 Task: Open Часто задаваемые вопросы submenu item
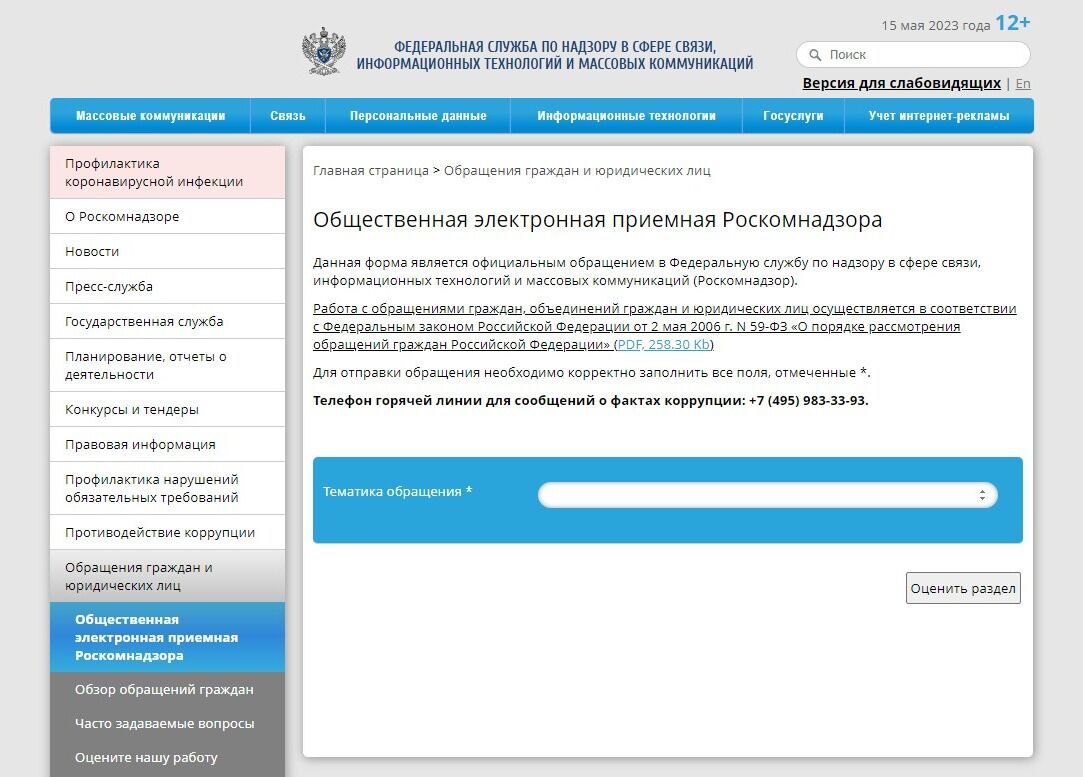coord(167,723)
